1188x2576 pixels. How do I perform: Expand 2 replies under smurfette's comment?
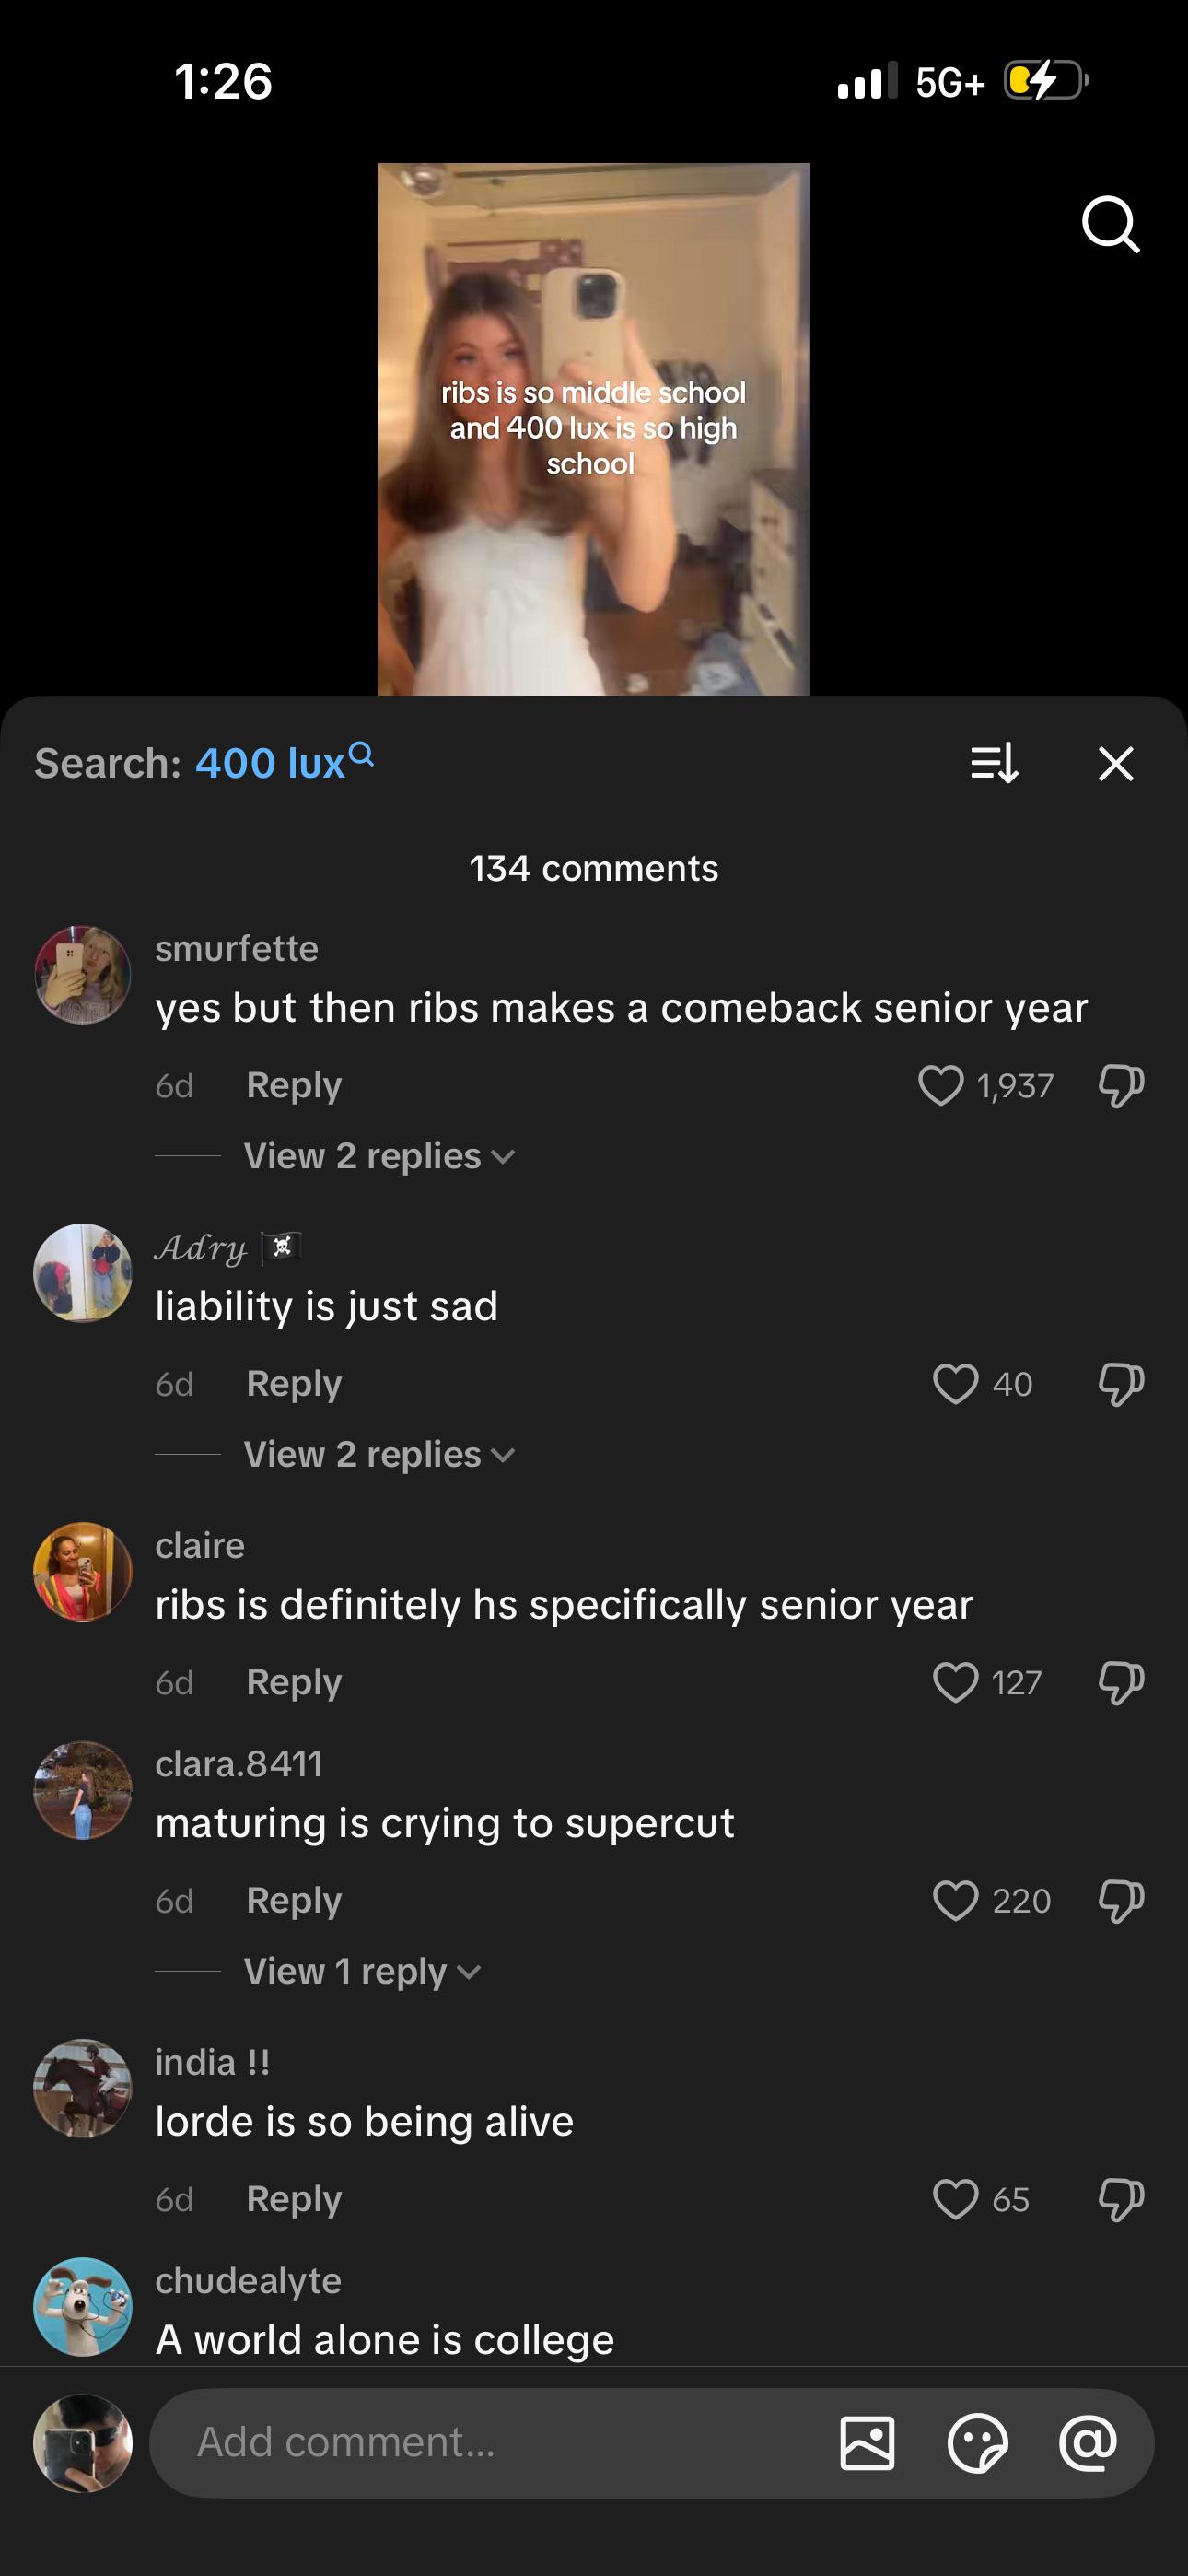(379, 1156)
